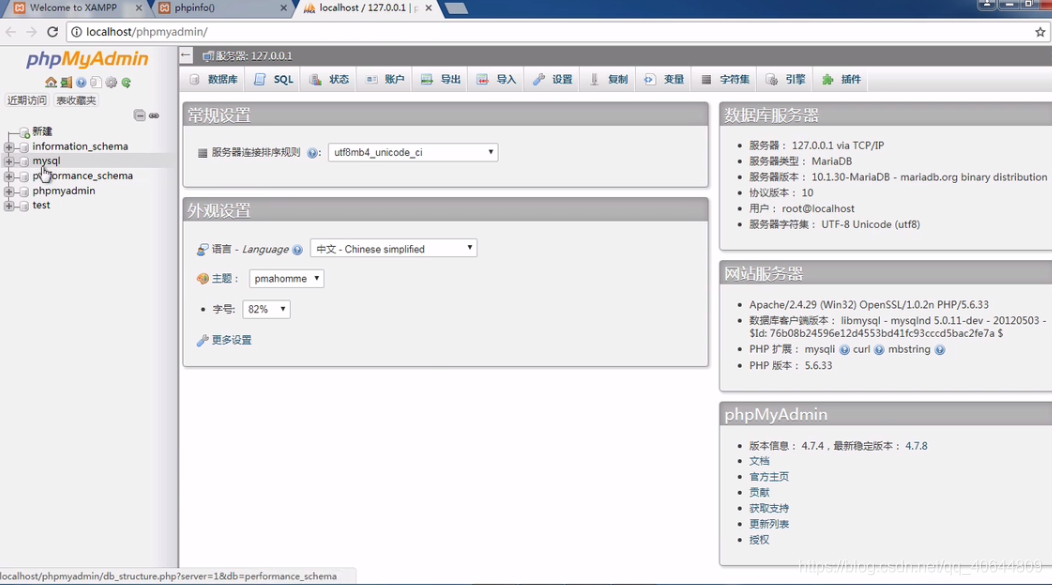Open the 导出 tab
Viewport: 1052px width, 585px height.
[x=441, y=79]
